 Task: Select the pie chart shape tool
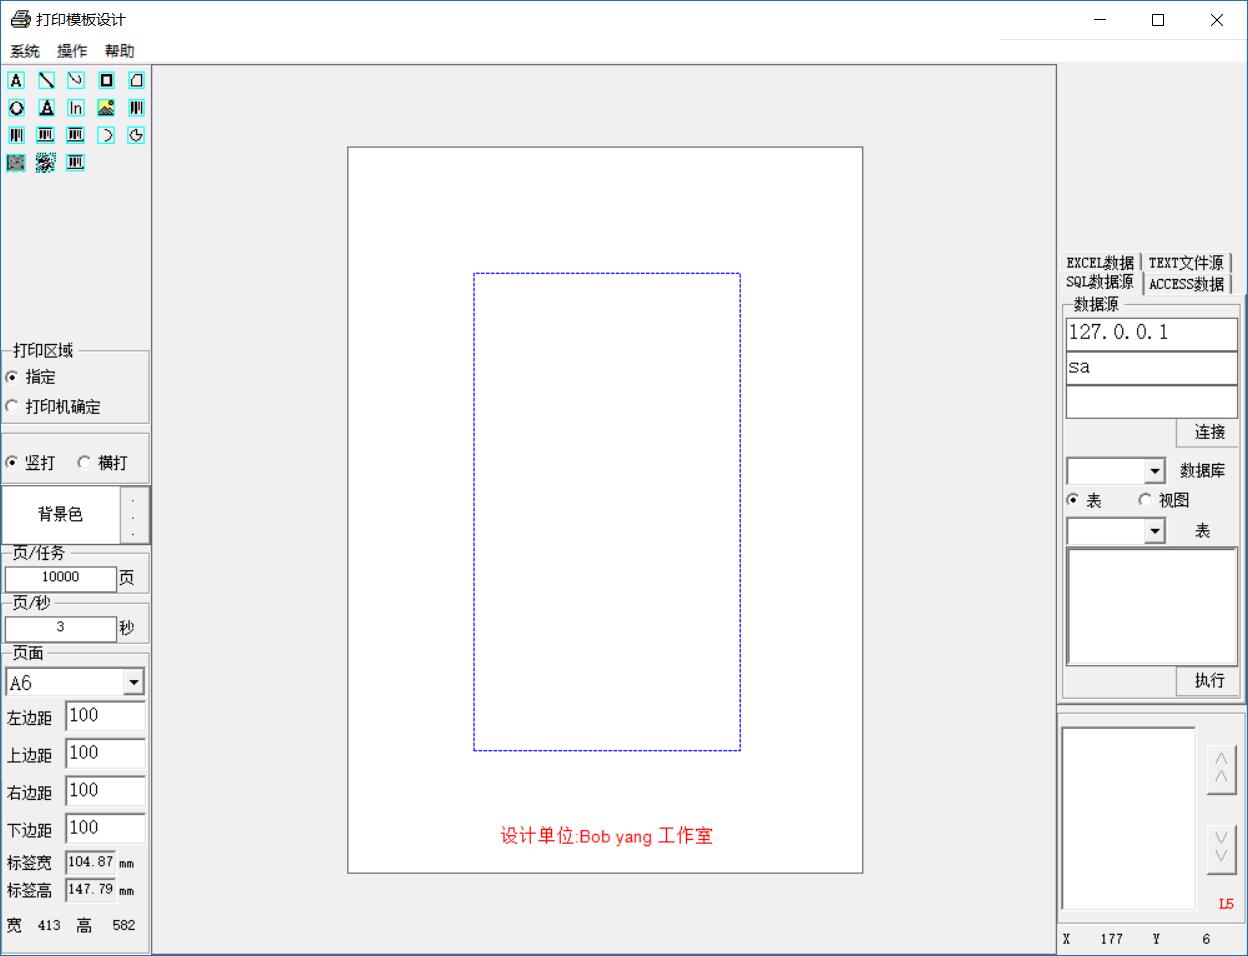[136, 135]
